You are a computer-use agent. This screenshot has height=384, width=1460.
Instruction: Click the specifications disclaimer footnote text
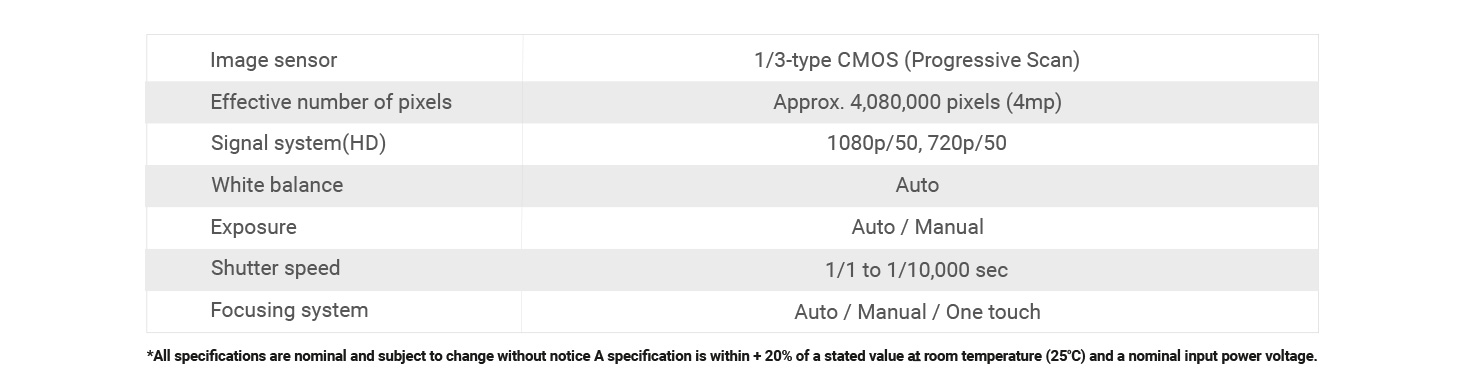732,356
